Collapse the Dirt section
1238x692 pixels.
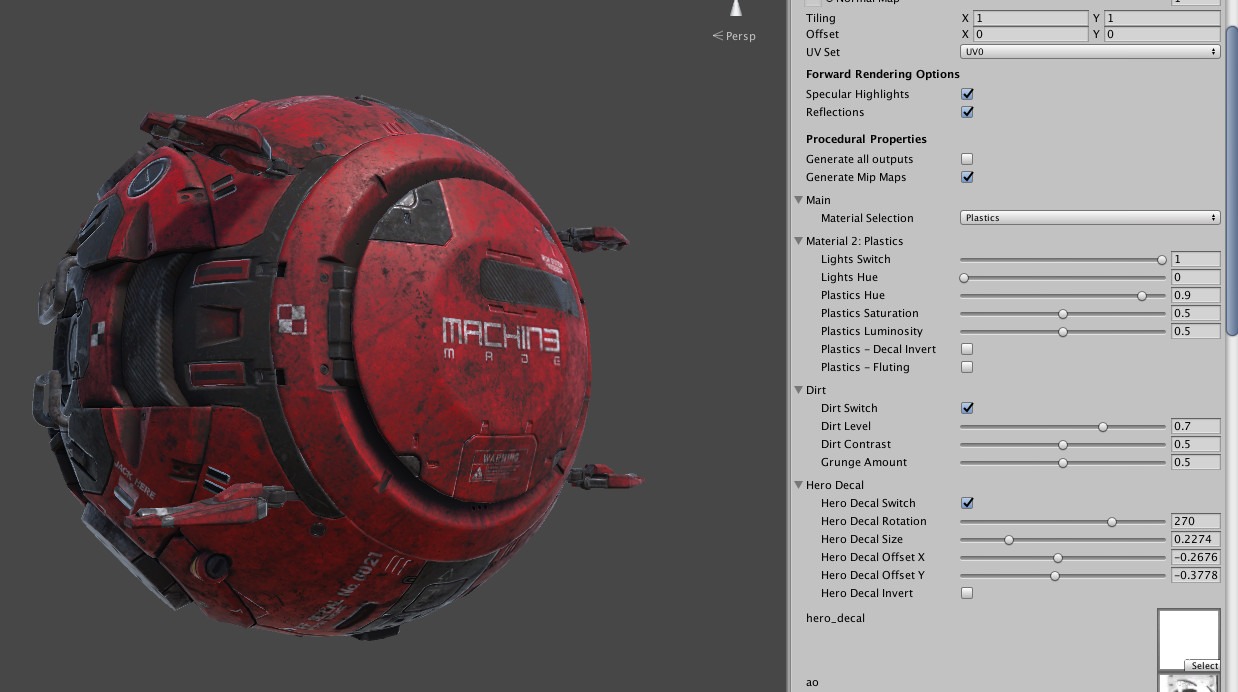pyautogui.click(x=799, y=390)
